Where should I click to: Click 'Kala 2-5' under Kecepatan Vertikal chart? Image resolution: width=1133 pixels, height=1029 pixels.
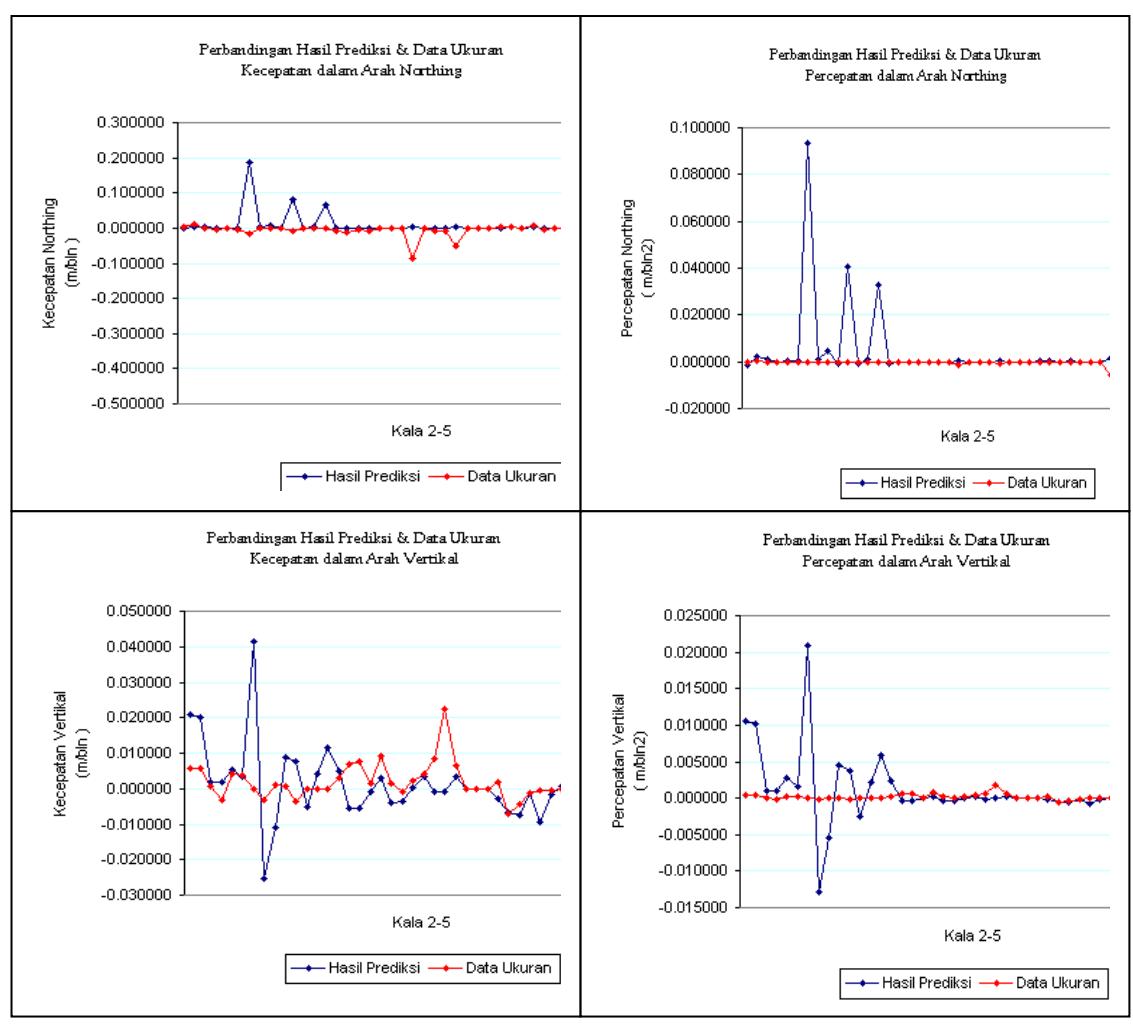coord(421,922)
